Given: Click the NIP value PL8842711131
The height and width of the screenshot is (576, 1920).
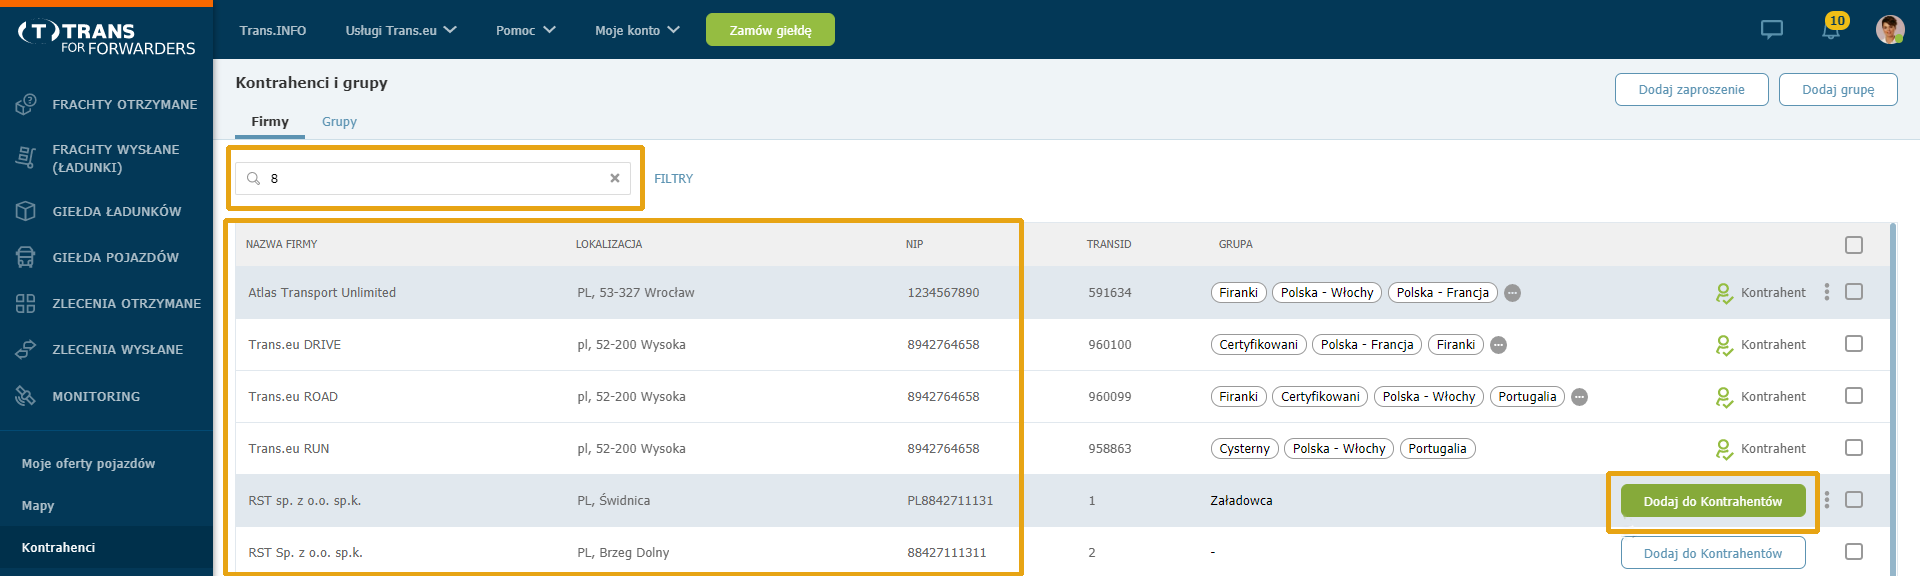Looking at the screenshot, I should (x=950, y=501).
